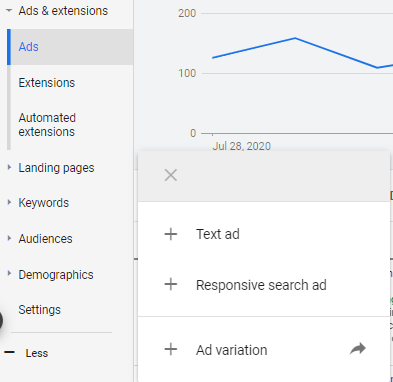Click the share arrow next to Ad variation

point(358,349)
